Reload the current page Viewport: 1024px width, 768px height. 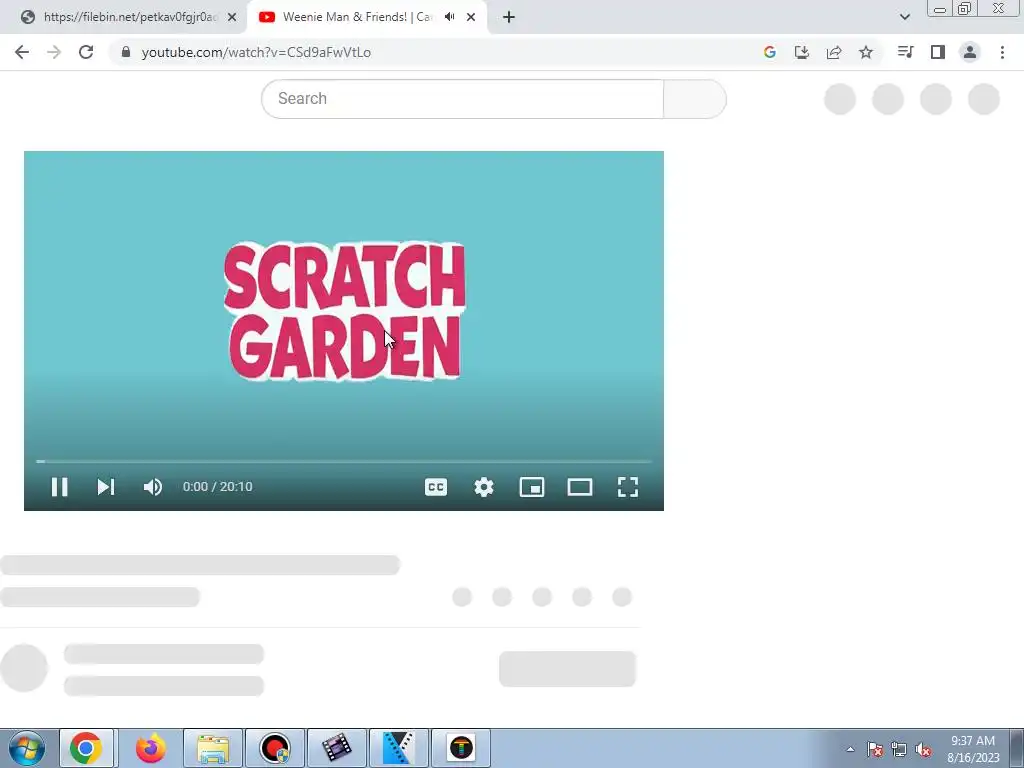pyautogui.click(x=86, y=52)
